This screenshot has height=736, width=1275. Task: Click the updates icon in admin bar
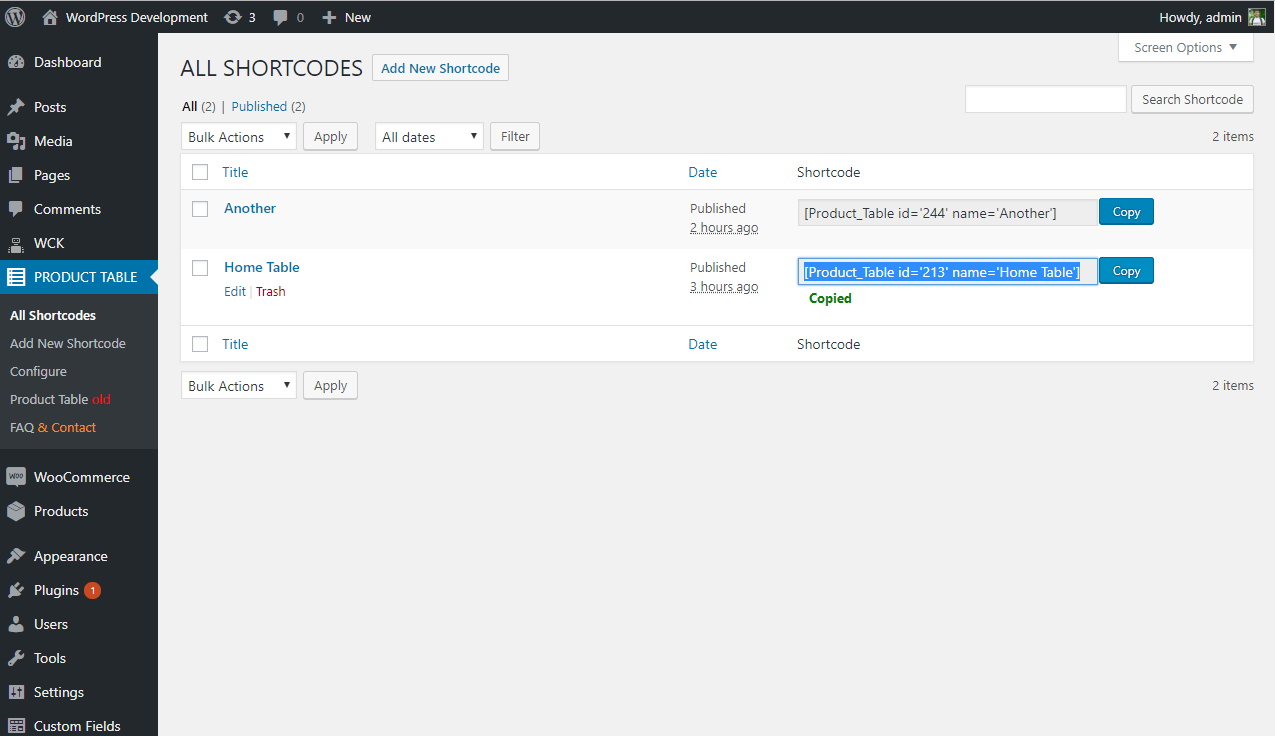(x=233, y=17)
